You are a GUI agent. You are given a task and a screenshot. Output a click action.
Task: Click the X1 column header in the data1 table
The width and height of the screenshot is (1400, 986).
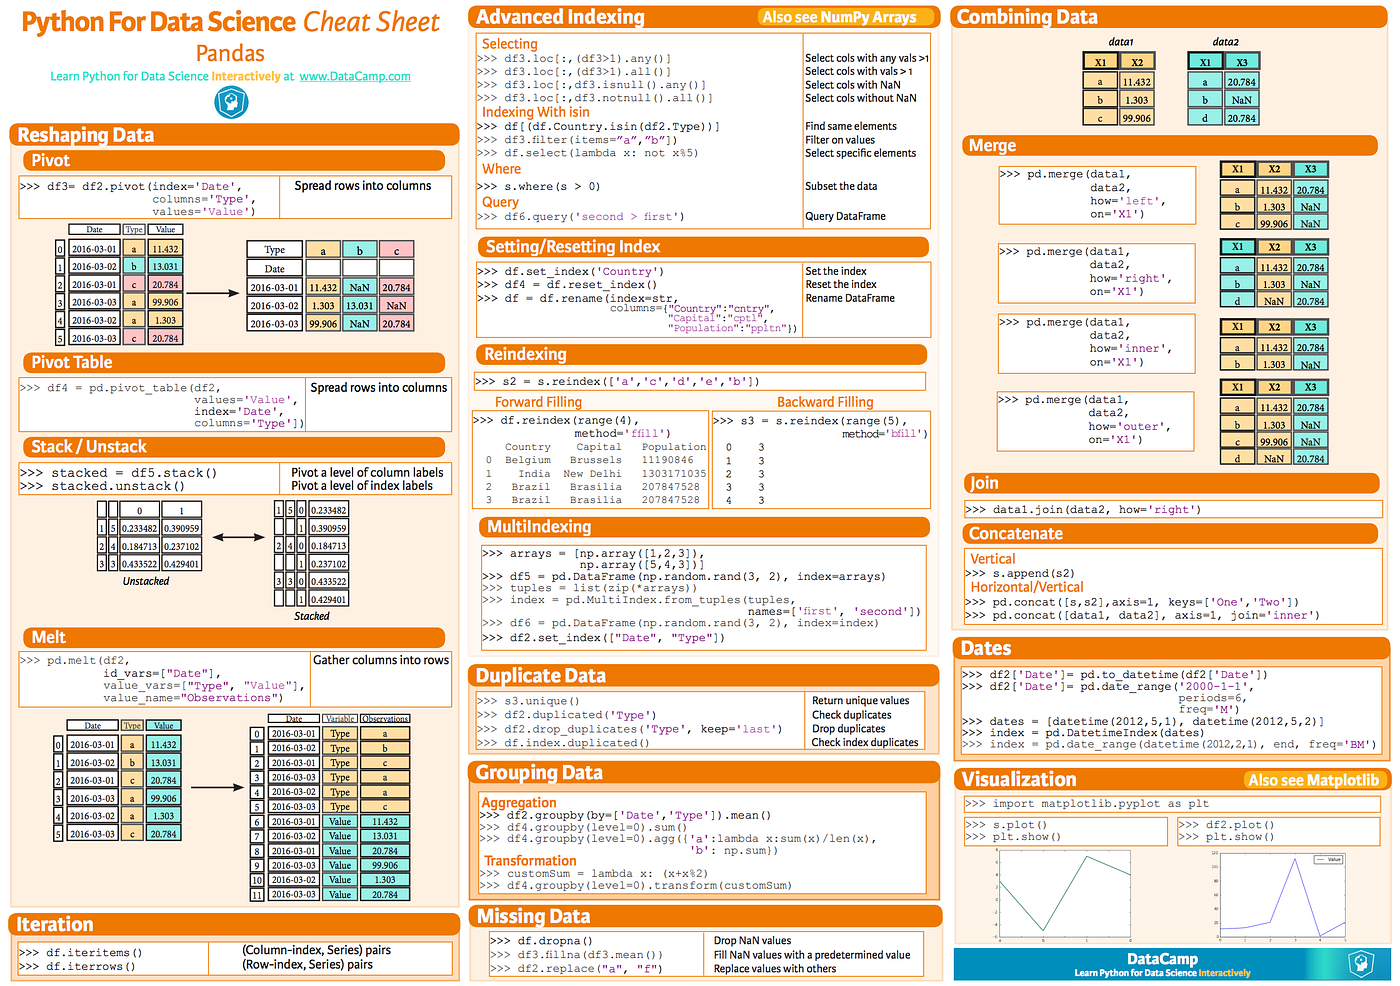(x=1100, y=61)
